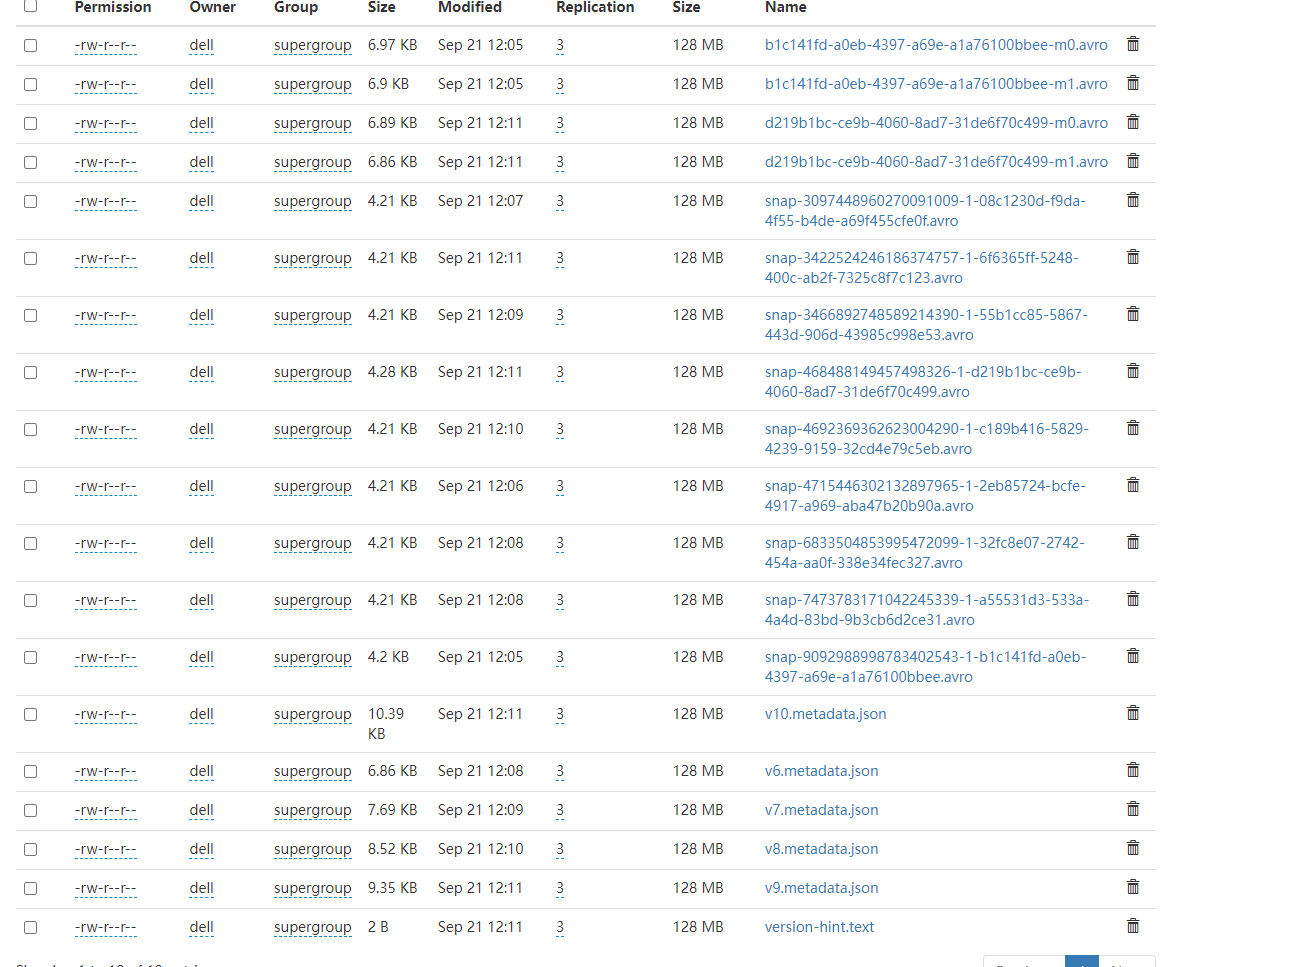The height and width of the screenshot is (967, 1293).
Task: Sort table by Name column header
Action: 786,7
